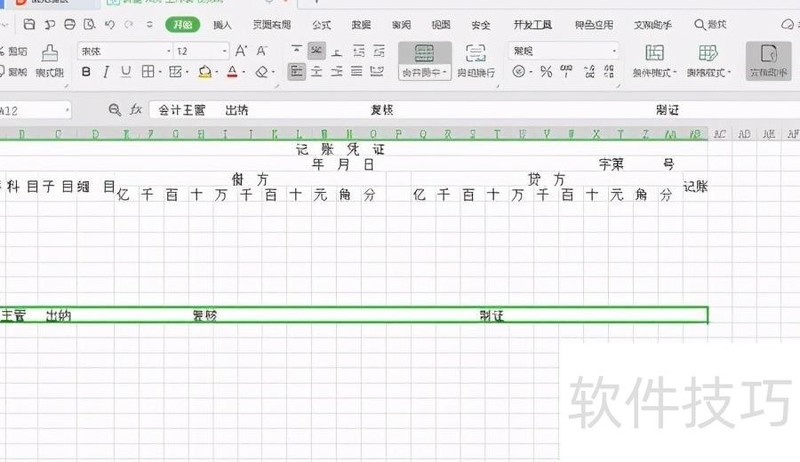Click the cell borders icon
Image resolution: width=800 pixels, height=462 pixels.
click(x=147, y=71)
